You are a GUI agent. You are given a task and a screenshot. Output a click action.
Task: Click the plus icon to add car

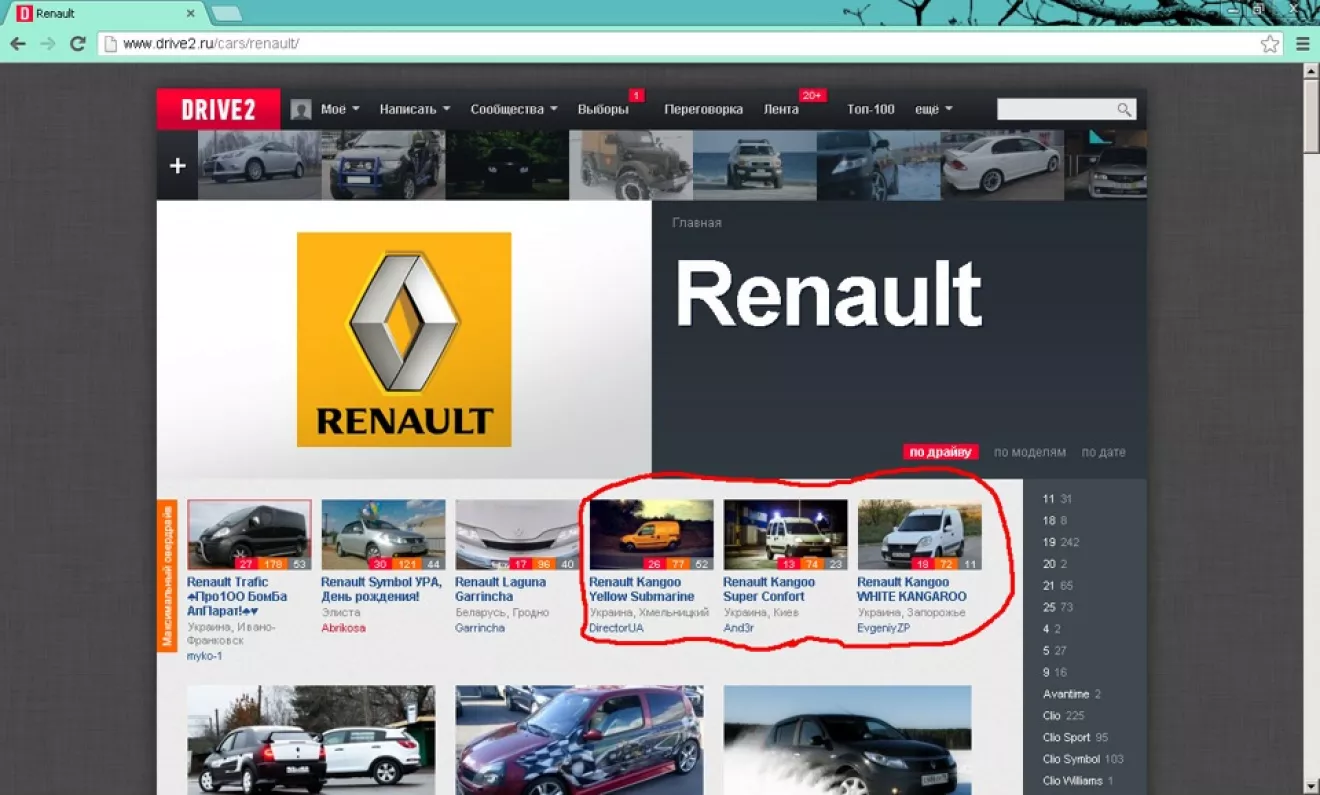177,166
